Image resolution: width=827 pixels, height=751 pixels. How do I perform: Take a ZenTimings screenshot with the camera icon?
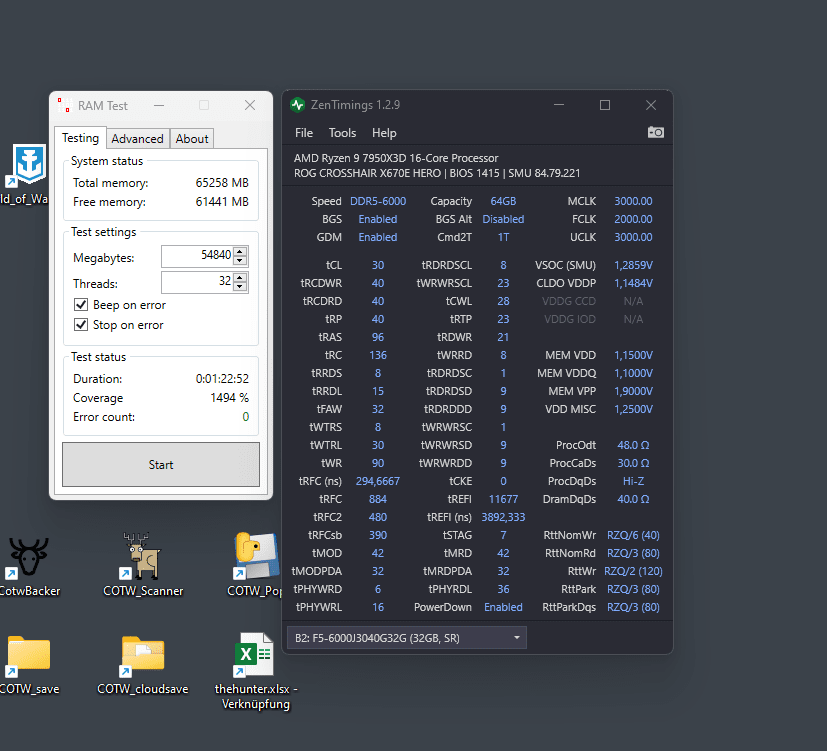[656, 132]
